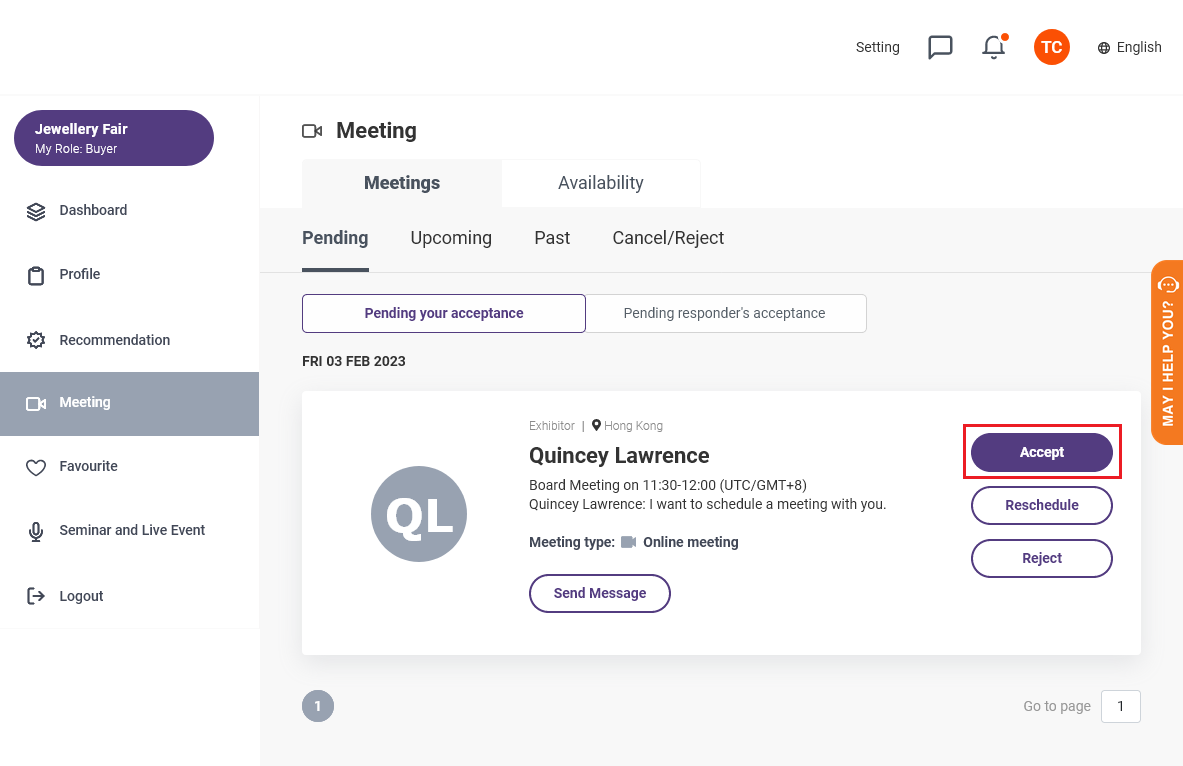Click the Go to page input field
The image size is (1183, 766).
click(x=1120, y=706)
